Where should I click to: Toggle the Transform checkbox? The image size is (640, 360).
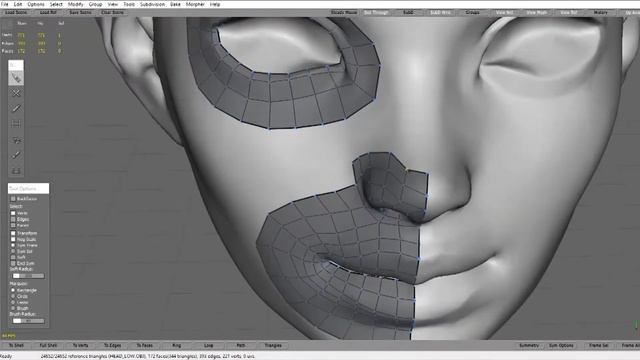(13, 233)
